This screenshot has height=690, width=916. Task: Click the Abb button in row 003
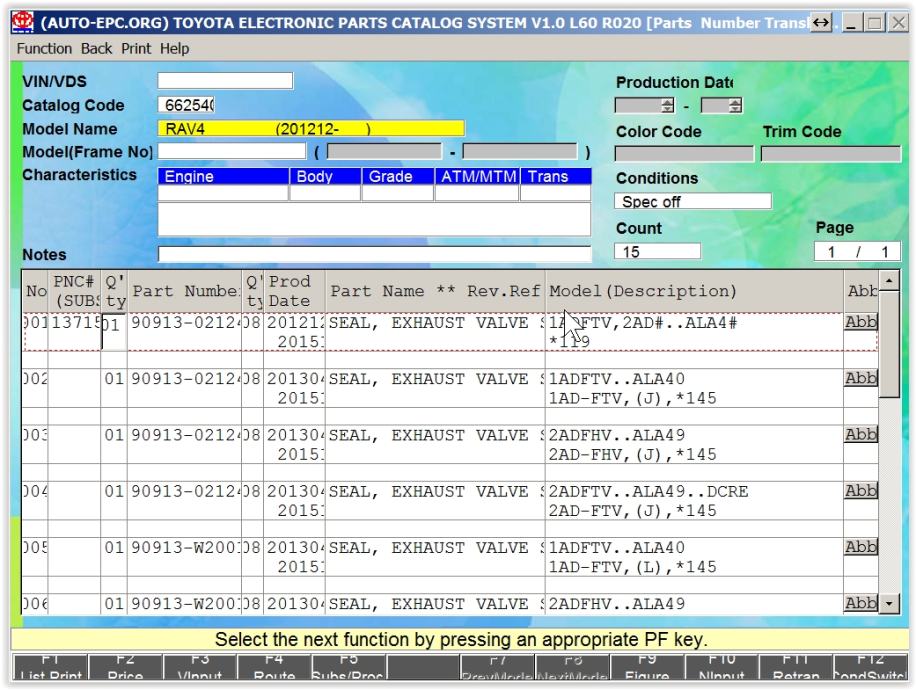pos(861,434)
